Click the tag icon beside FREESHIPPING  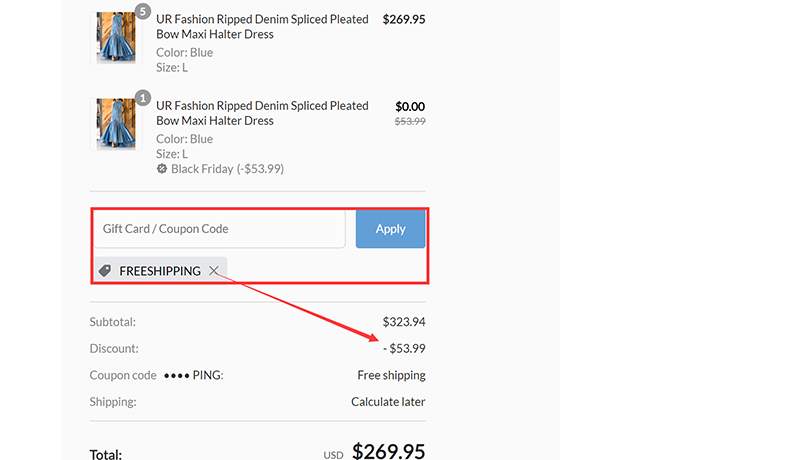coord(105,271)
